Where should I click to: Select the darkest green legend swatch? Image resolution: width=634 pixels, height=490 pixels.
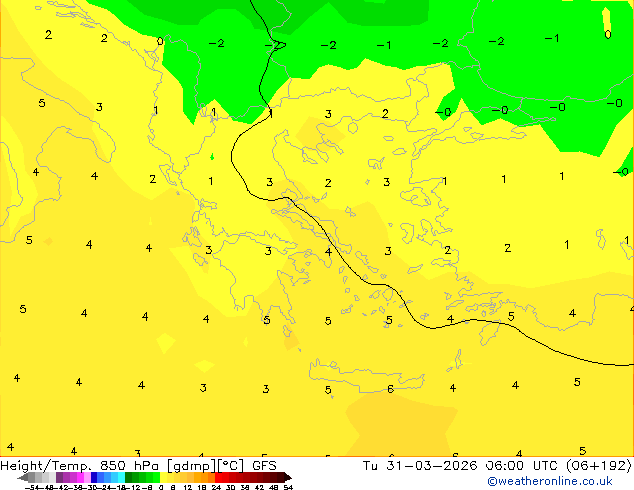tap(128, 477)
